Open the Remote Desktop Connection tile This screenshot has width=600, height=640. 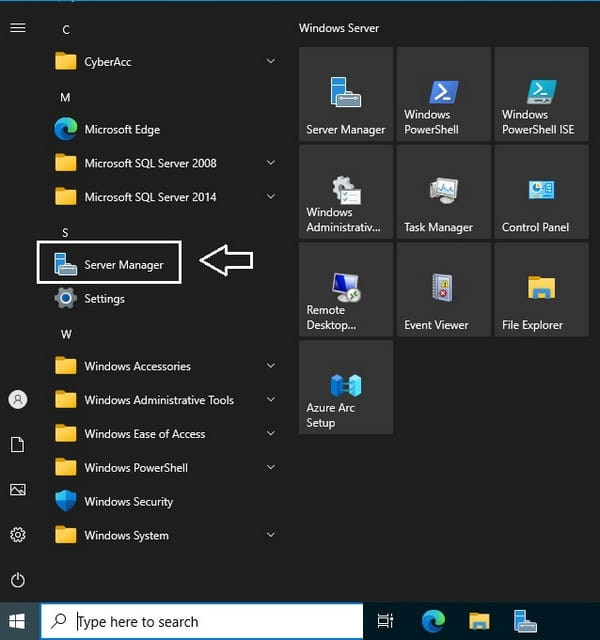click(x=346, y=290)
